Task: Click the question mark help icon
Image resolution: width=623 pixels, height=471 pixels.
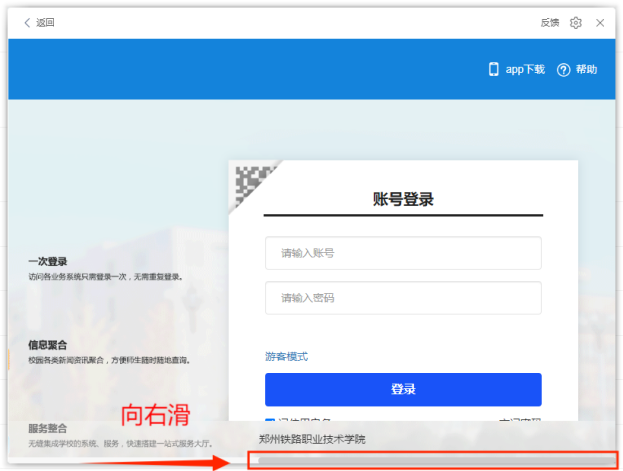Action: point(563,69)
